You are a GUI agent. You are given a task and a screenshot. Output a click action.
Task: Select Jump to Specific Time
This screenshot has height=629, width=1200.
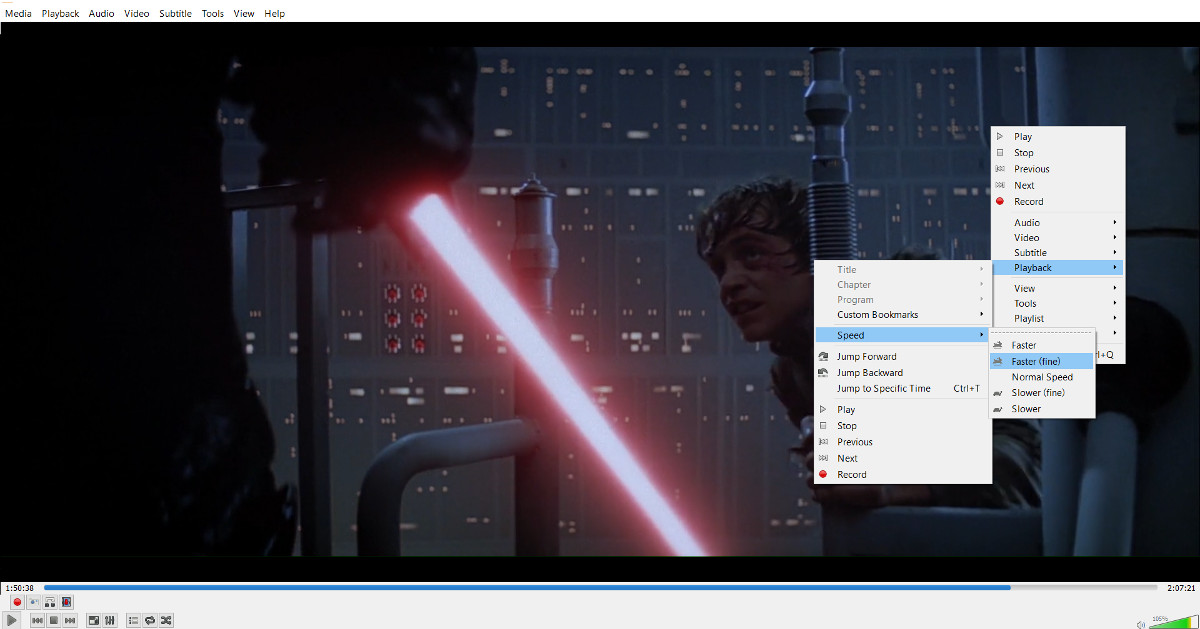pyautogui.click(x=903, y=389)
